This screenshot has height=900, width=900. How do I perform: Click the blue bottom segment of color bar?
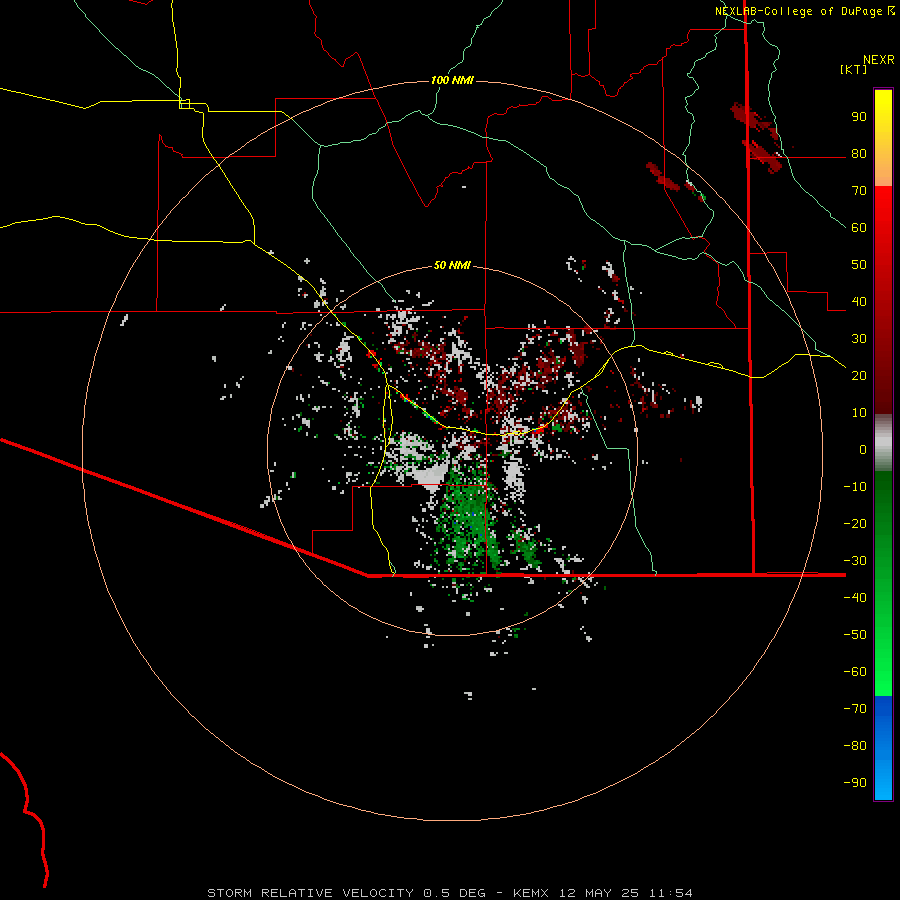click(x=883, y=748)
